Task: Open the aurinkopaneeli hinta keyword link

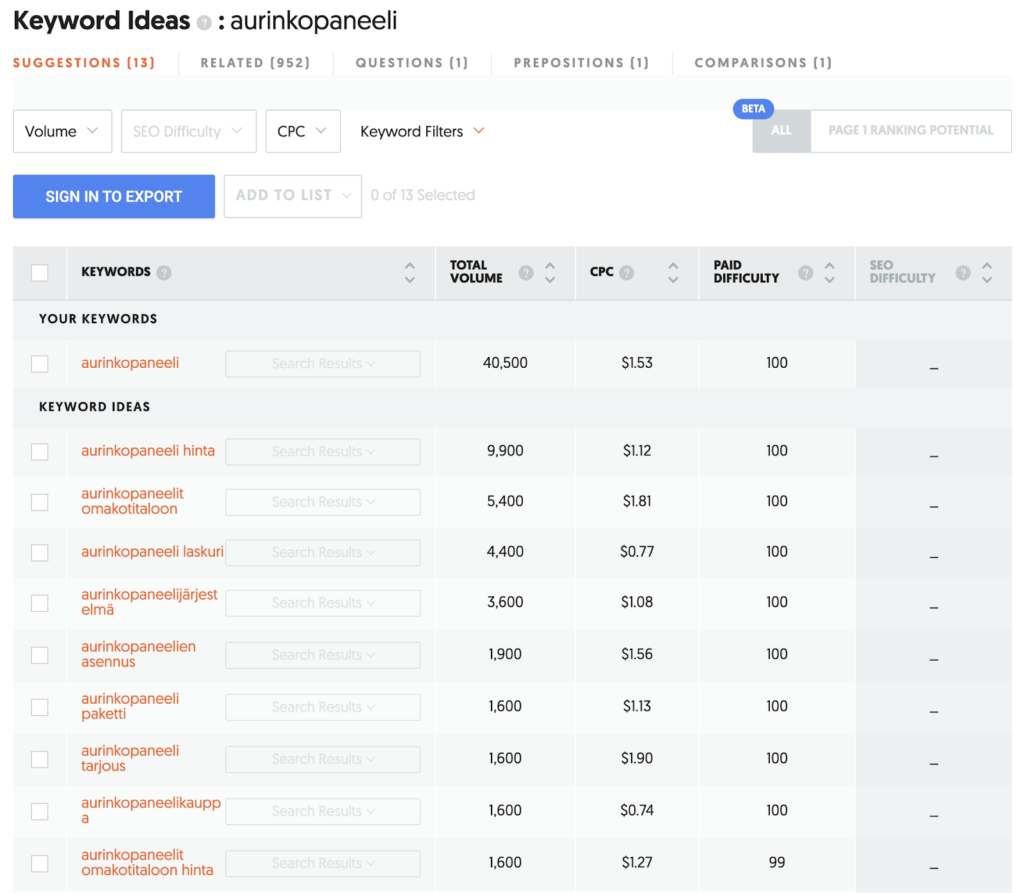Action: (x=148, y=451)
